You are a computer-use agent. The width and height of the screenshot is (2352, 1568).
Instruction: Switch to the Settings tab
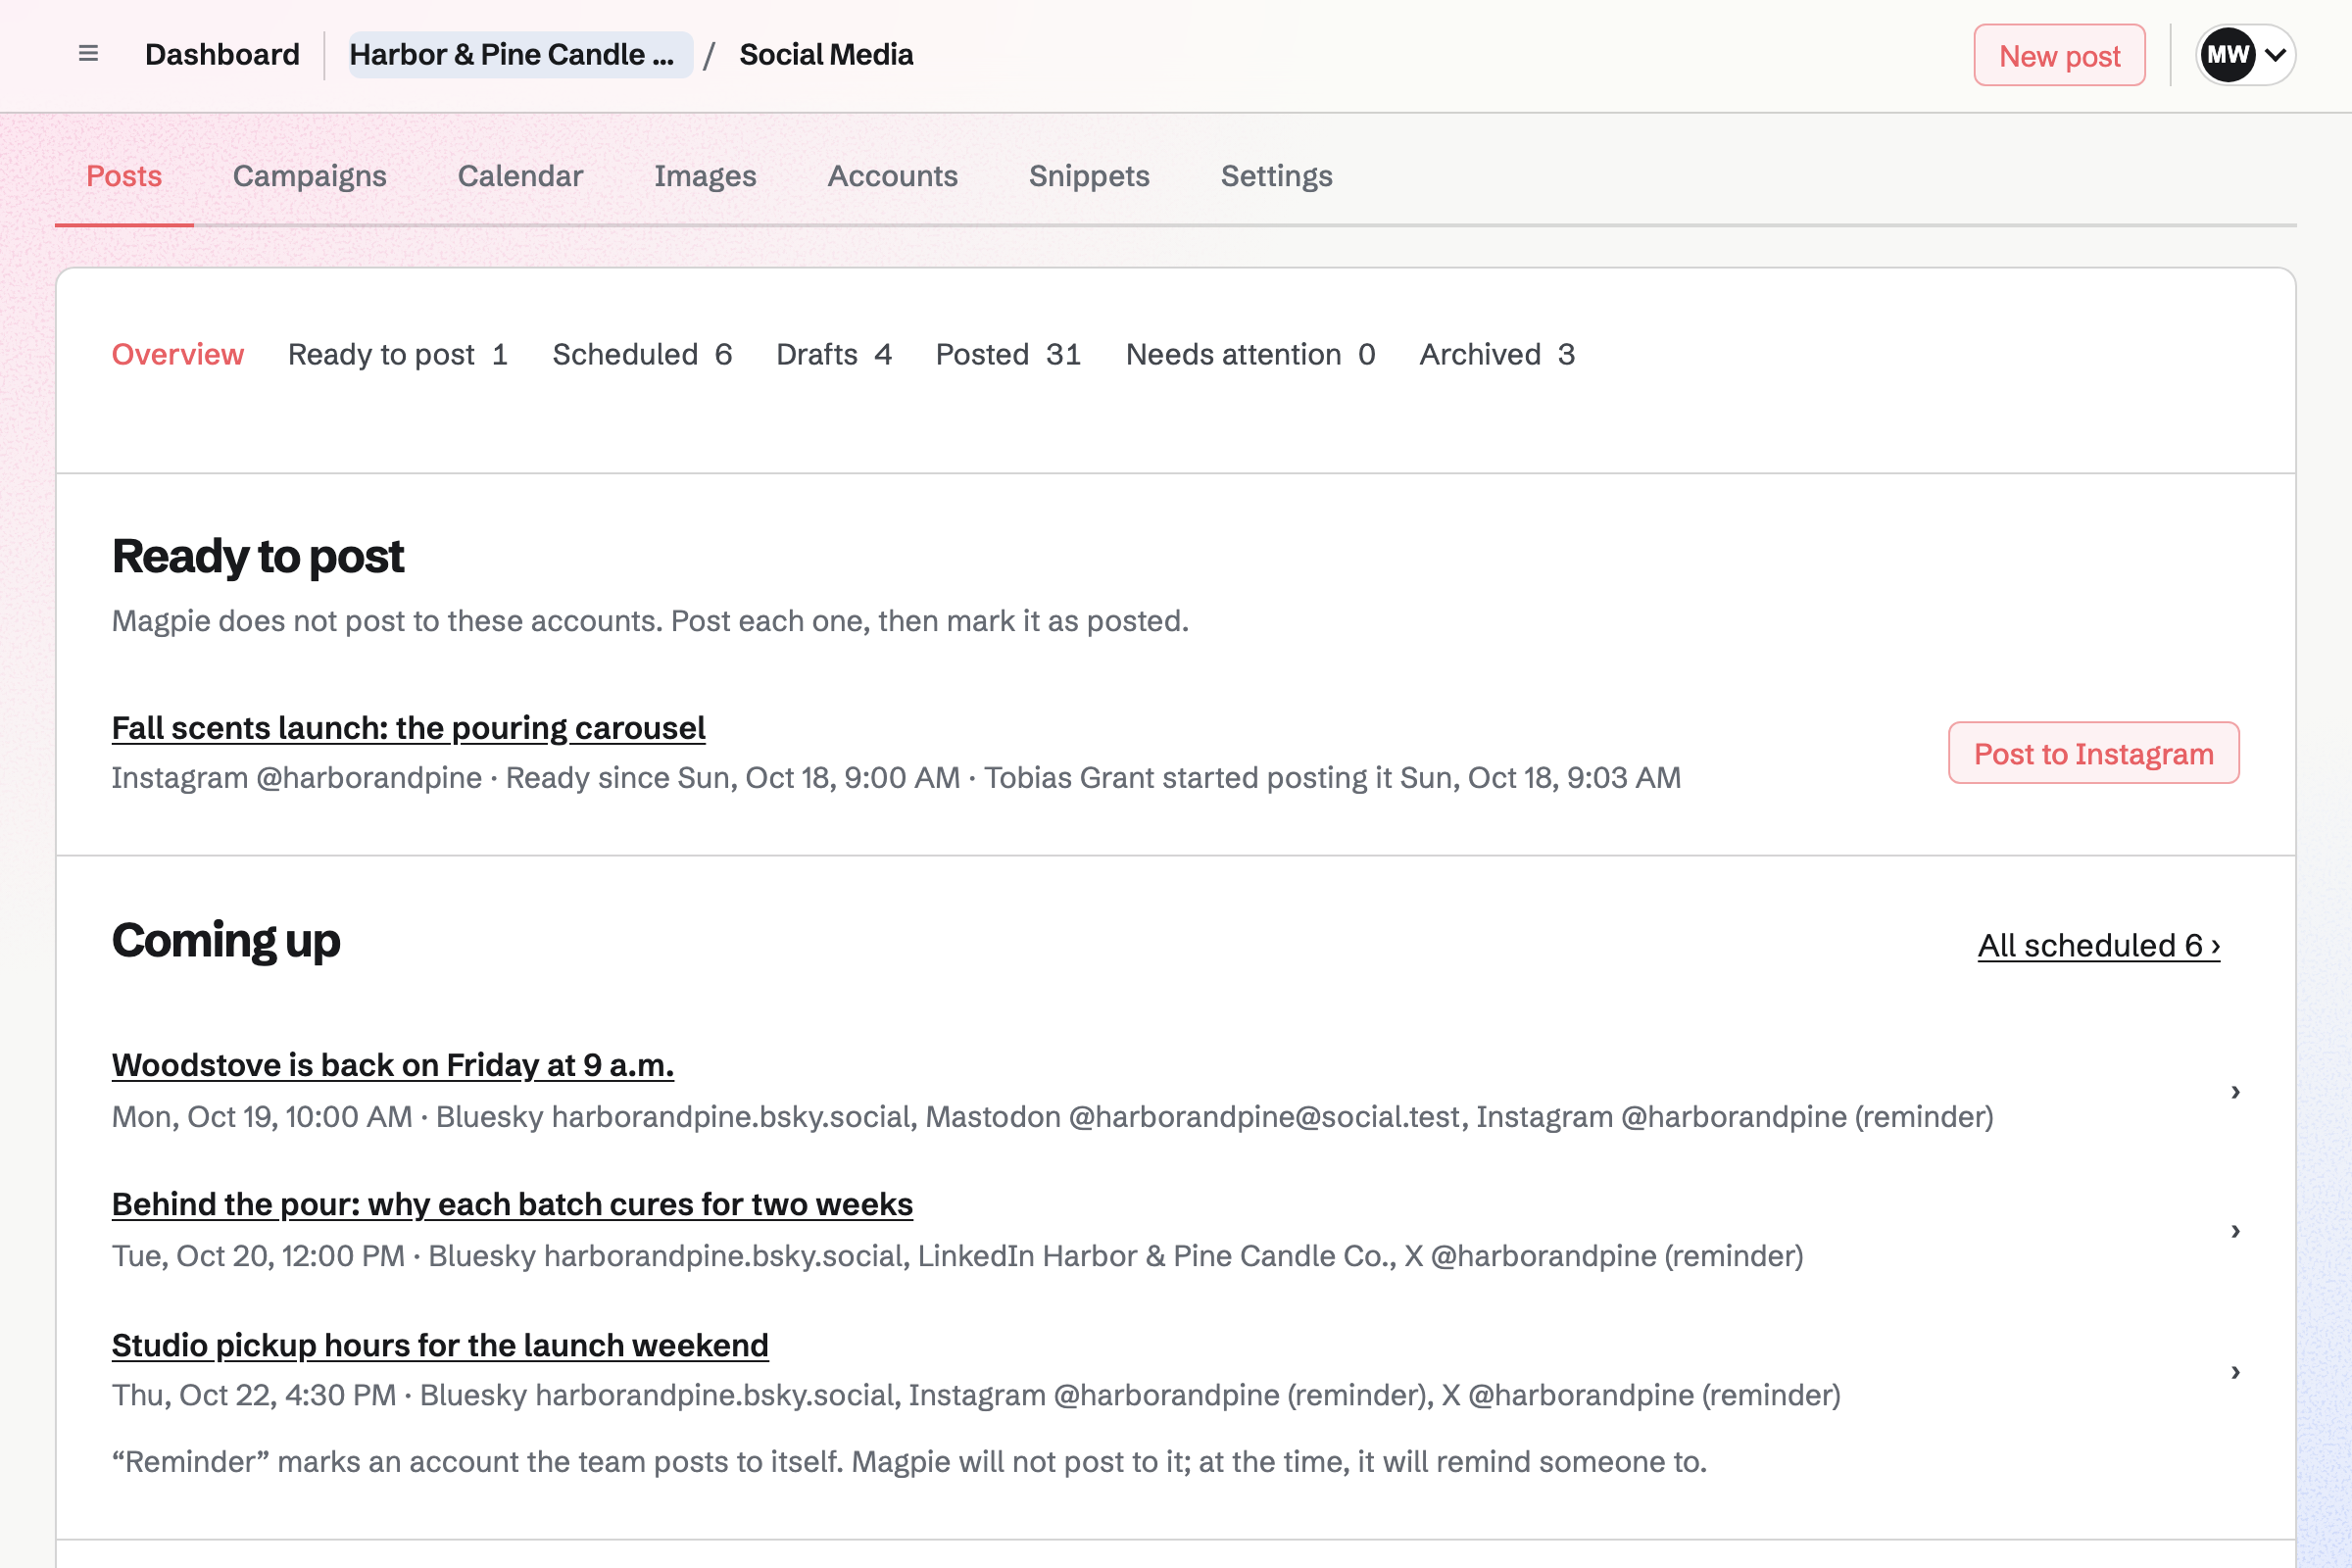(x=1276, y=176)
